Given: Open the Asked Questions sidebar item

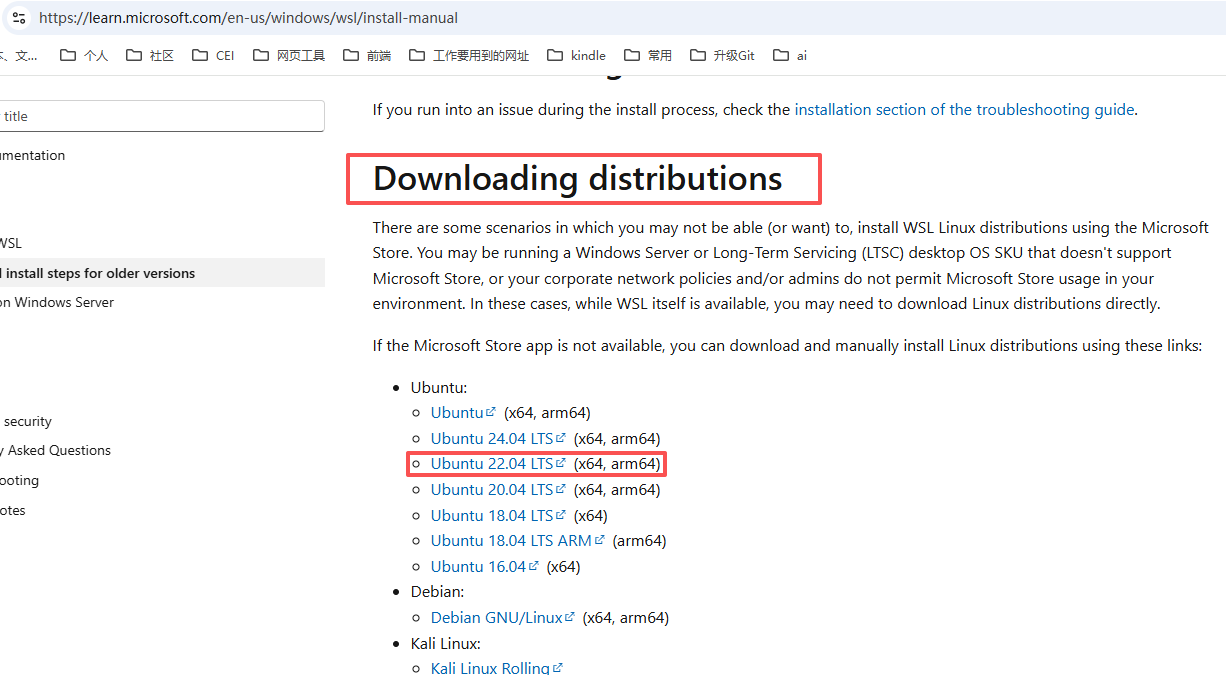Looking at the screenshot, I should point(56,451).
